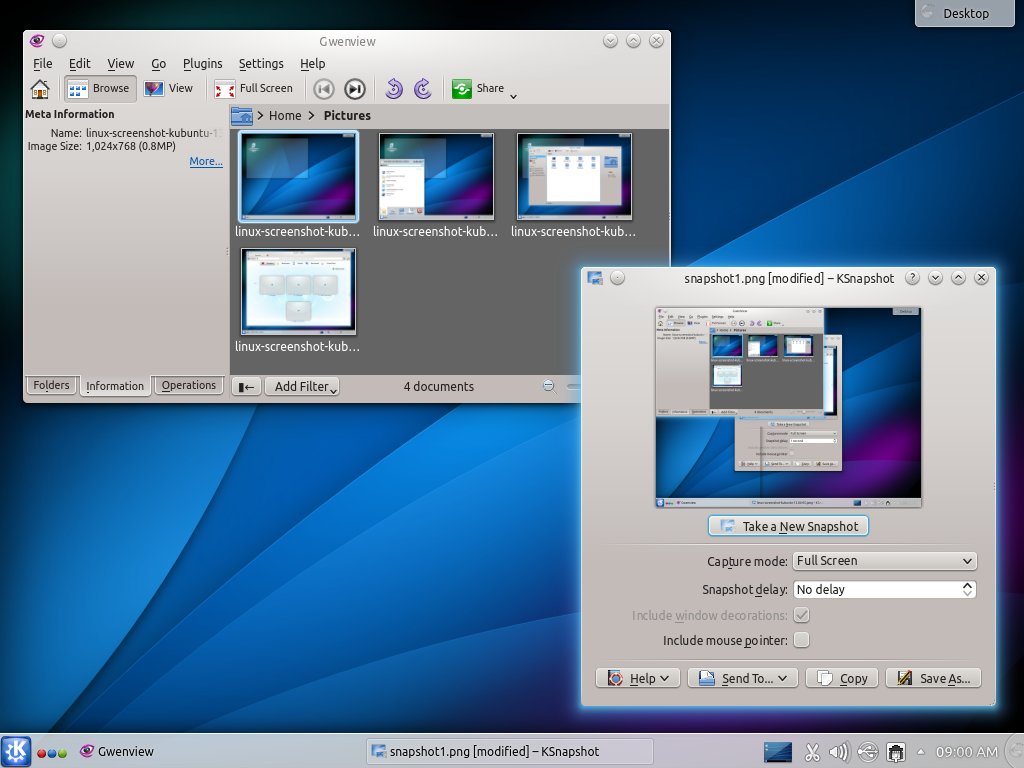This screenshot has width=1024, height=768.
Task: Click the Home icon in Gwenview toolbar
Action: 40,89
